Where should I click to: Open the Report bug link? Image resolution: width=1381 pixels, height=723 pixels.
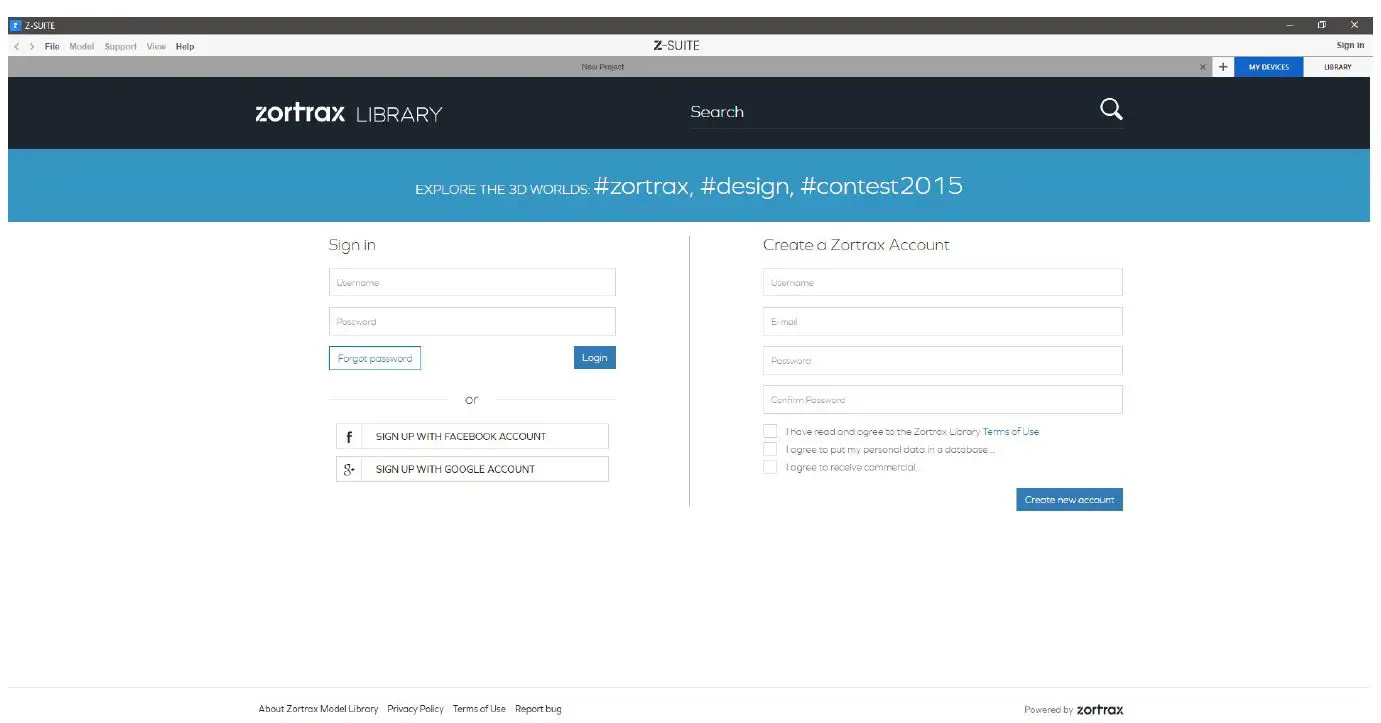tap(538, 709)
